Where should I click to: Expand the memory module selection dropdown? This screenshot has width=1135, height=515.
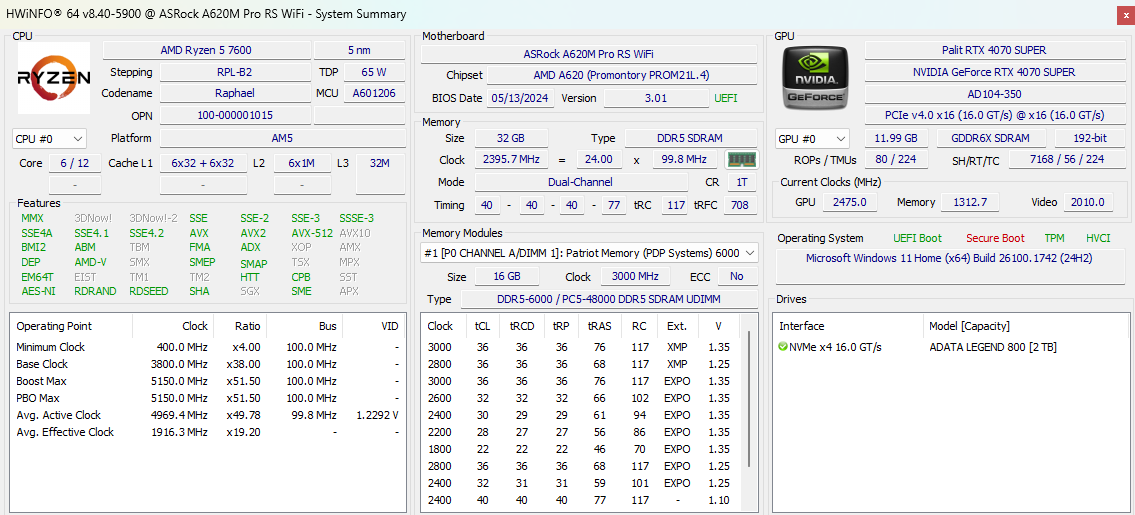pyautogui.click(x=589, y=253)
